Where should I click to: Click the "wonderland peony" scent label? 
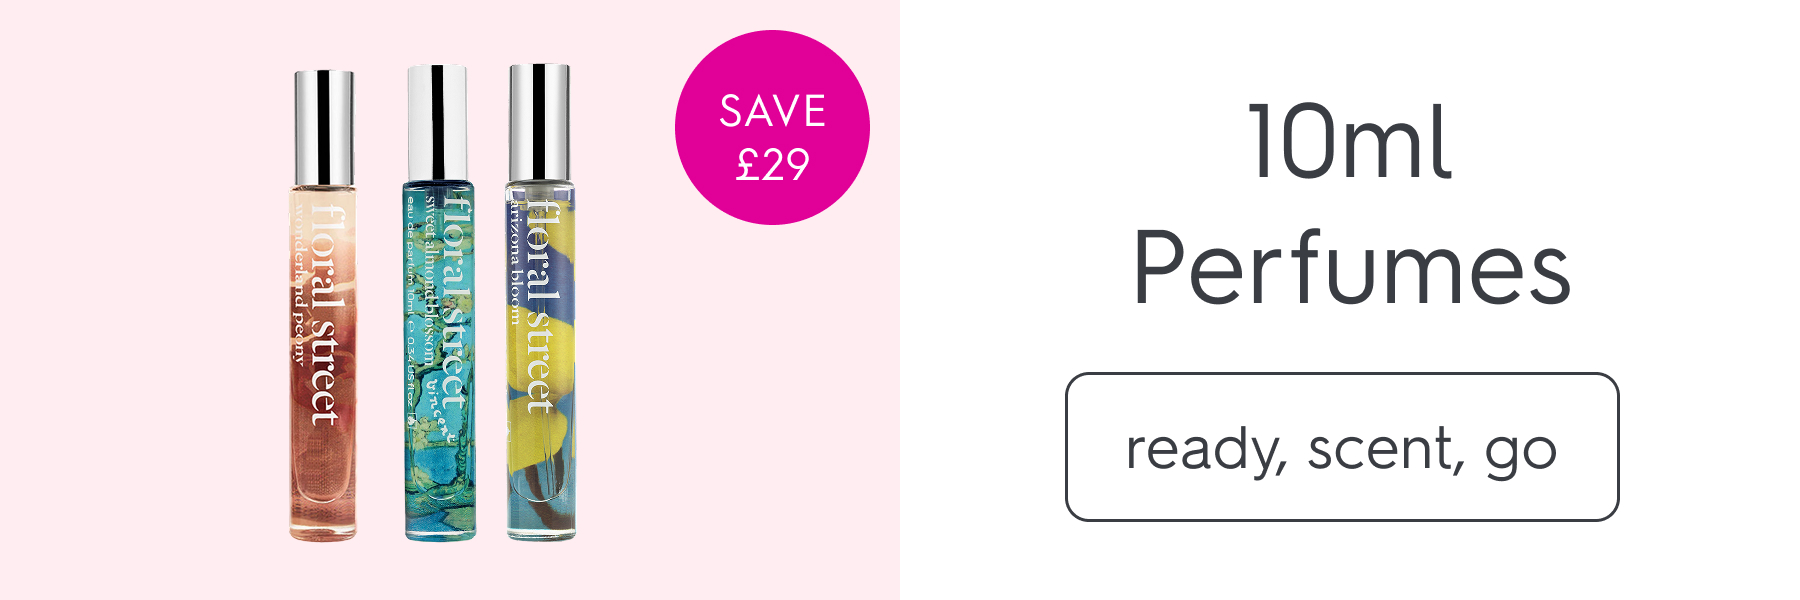(x=300, y=284)
